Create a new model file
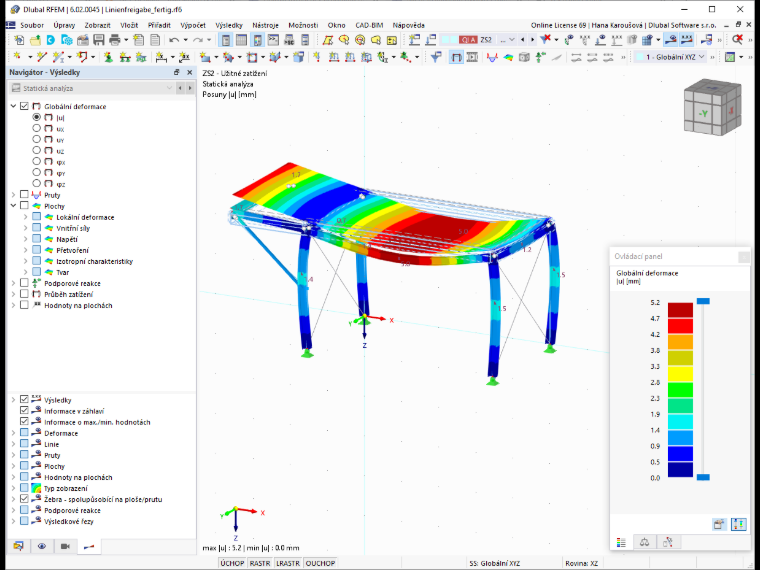Screen dimensions: 760x570 click(19, 40)
